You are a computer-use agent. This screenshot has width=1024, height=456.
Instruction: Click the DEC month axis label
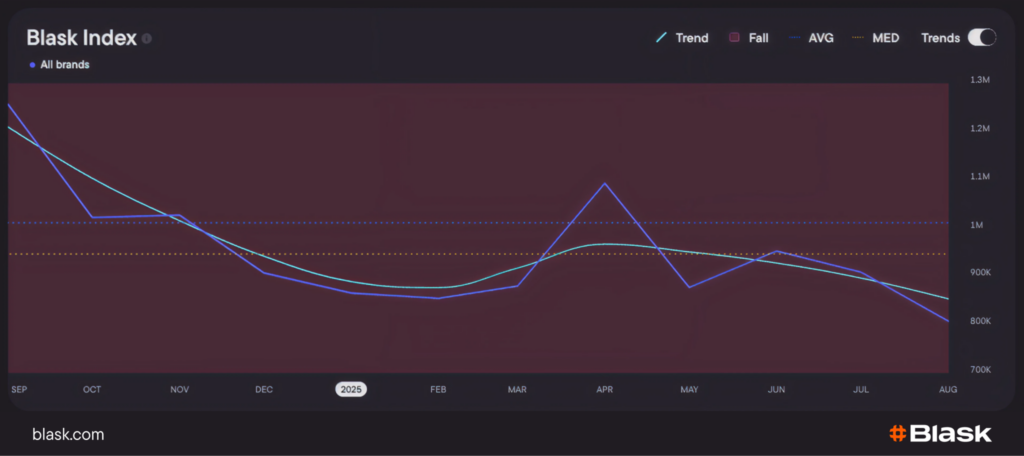pos(264,389)
